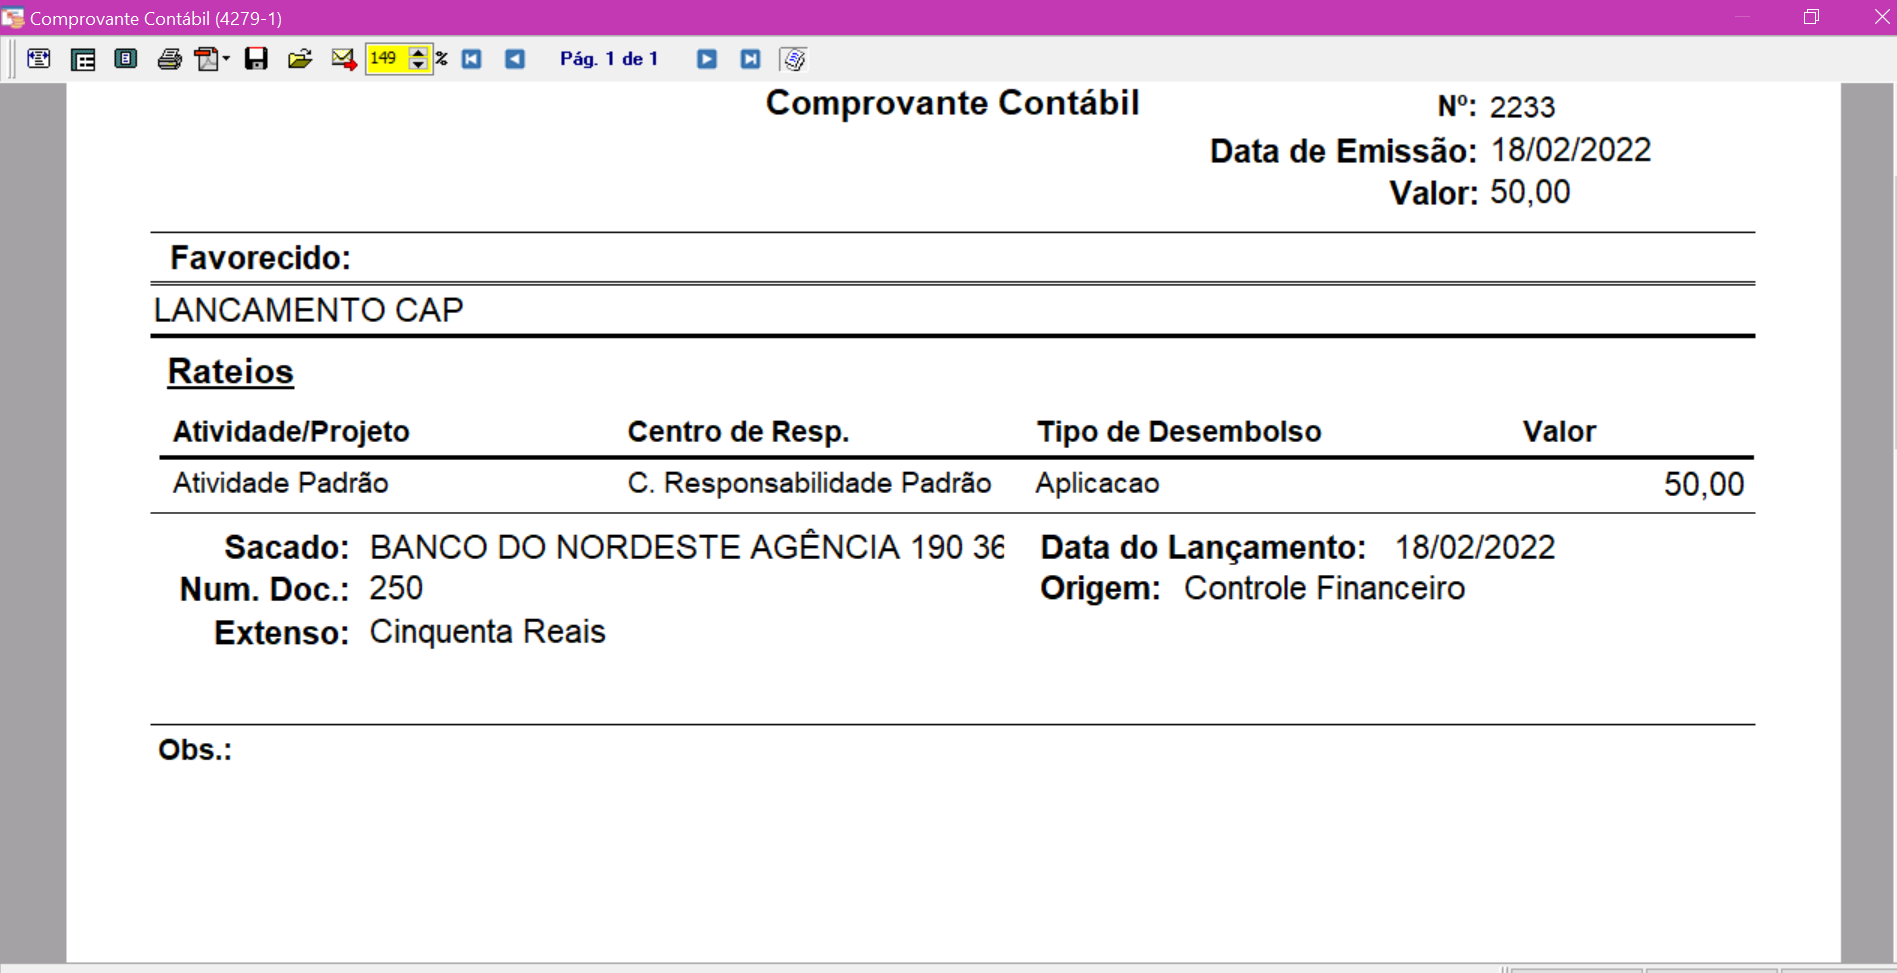The height and width of the screenshot is (973, 1897).
Task: Go to the next page
Action: [707, 59]
